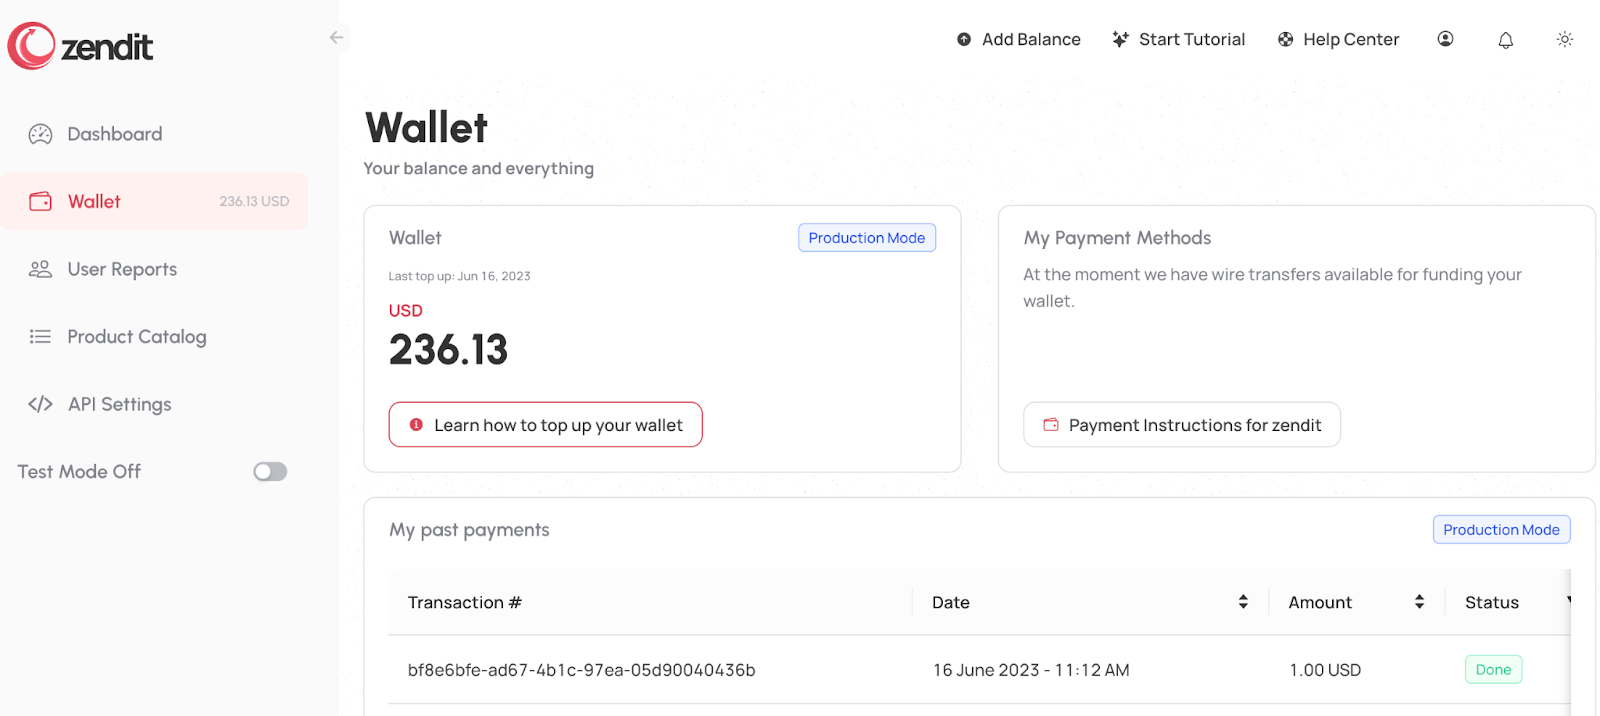This screenshot has height=716, width=1600.
Task: Open the notifications bell
Action: click(x=1505, y=39)
